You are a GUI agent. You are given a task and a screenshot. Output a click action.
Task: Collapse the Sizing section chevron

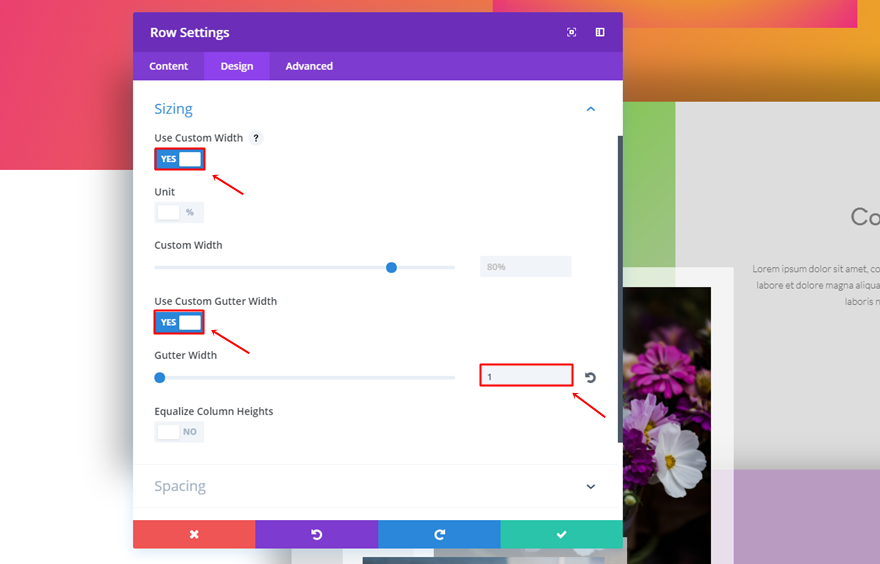pyautogui.click(x=590, y=109)
